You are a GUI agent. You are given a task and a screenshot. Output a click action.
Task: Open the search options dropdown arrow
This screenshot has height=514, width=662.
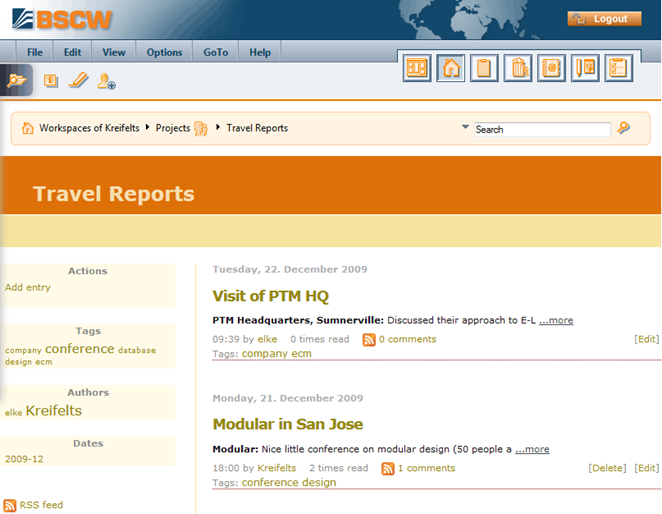[x=465, y=127]
